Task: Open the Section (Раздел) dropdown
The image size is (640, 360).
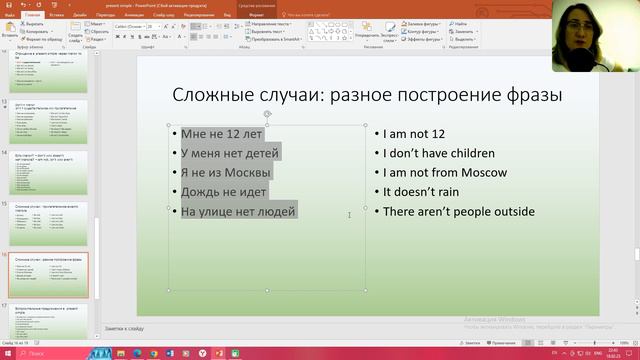Action: 96,39
